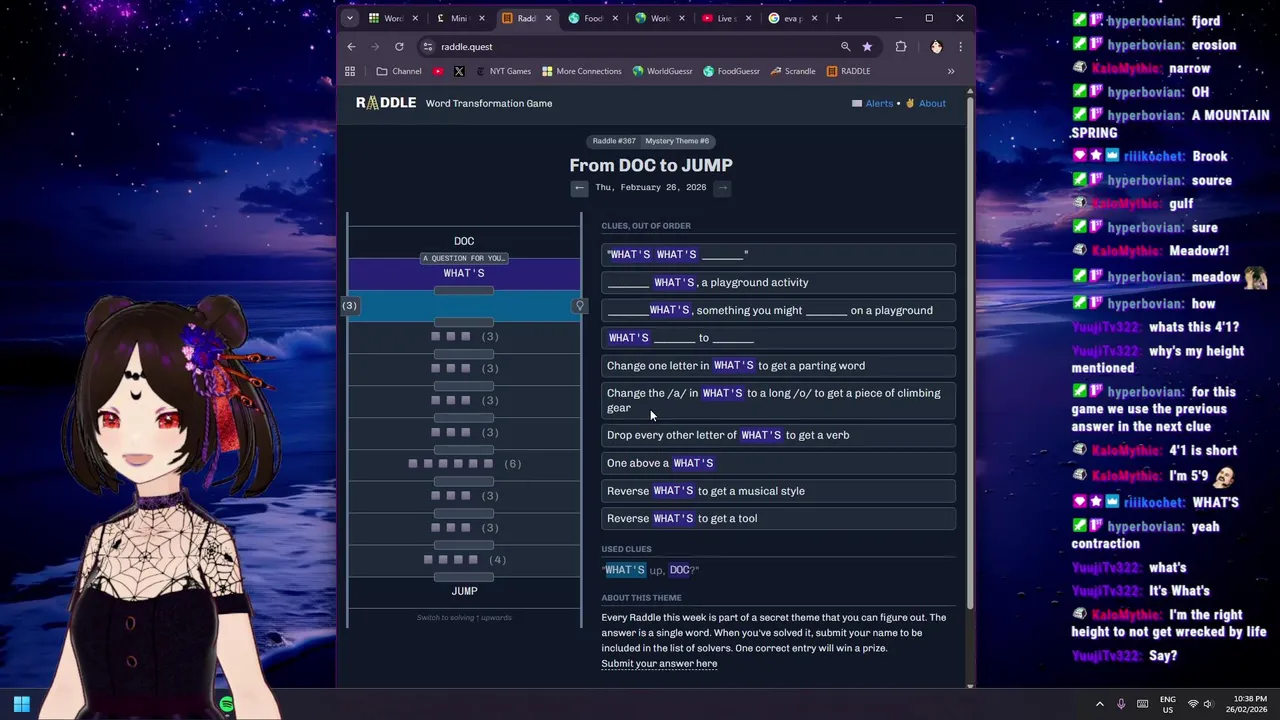
Task: Open the FoodGuessr bookmark
Action: click(731, 71)
